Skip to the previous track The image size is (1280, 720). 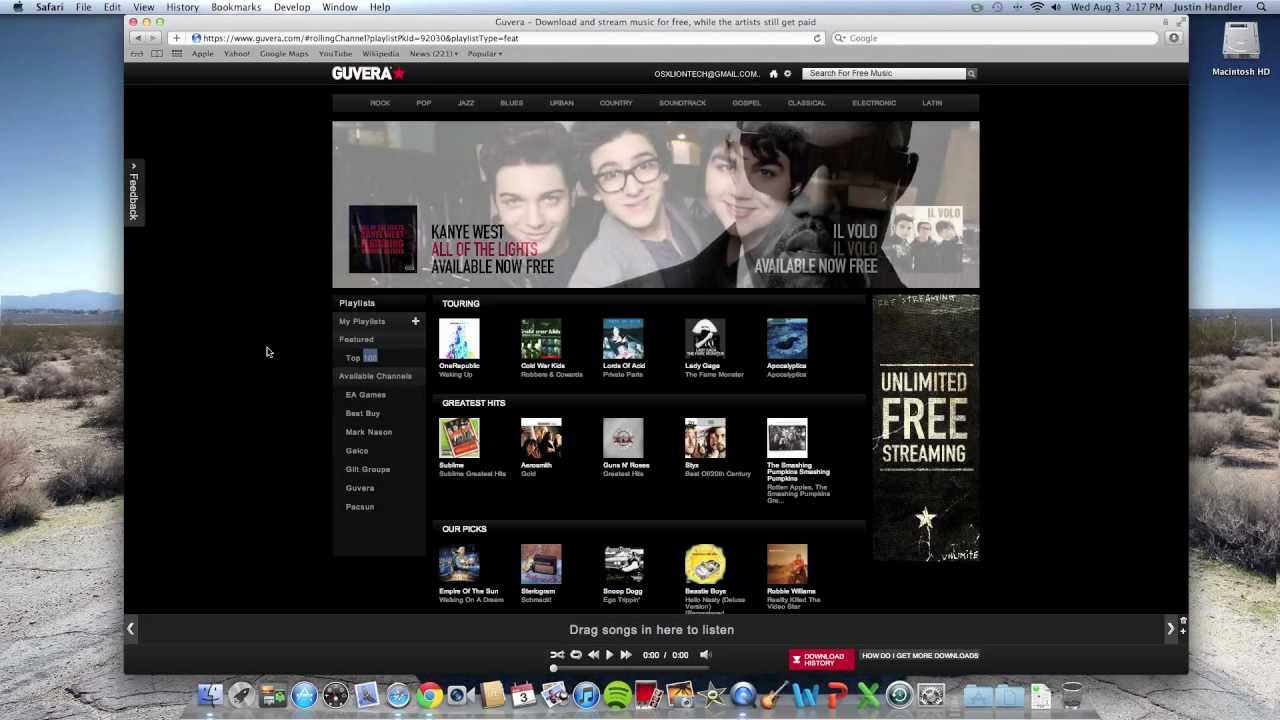pos(593,655)
